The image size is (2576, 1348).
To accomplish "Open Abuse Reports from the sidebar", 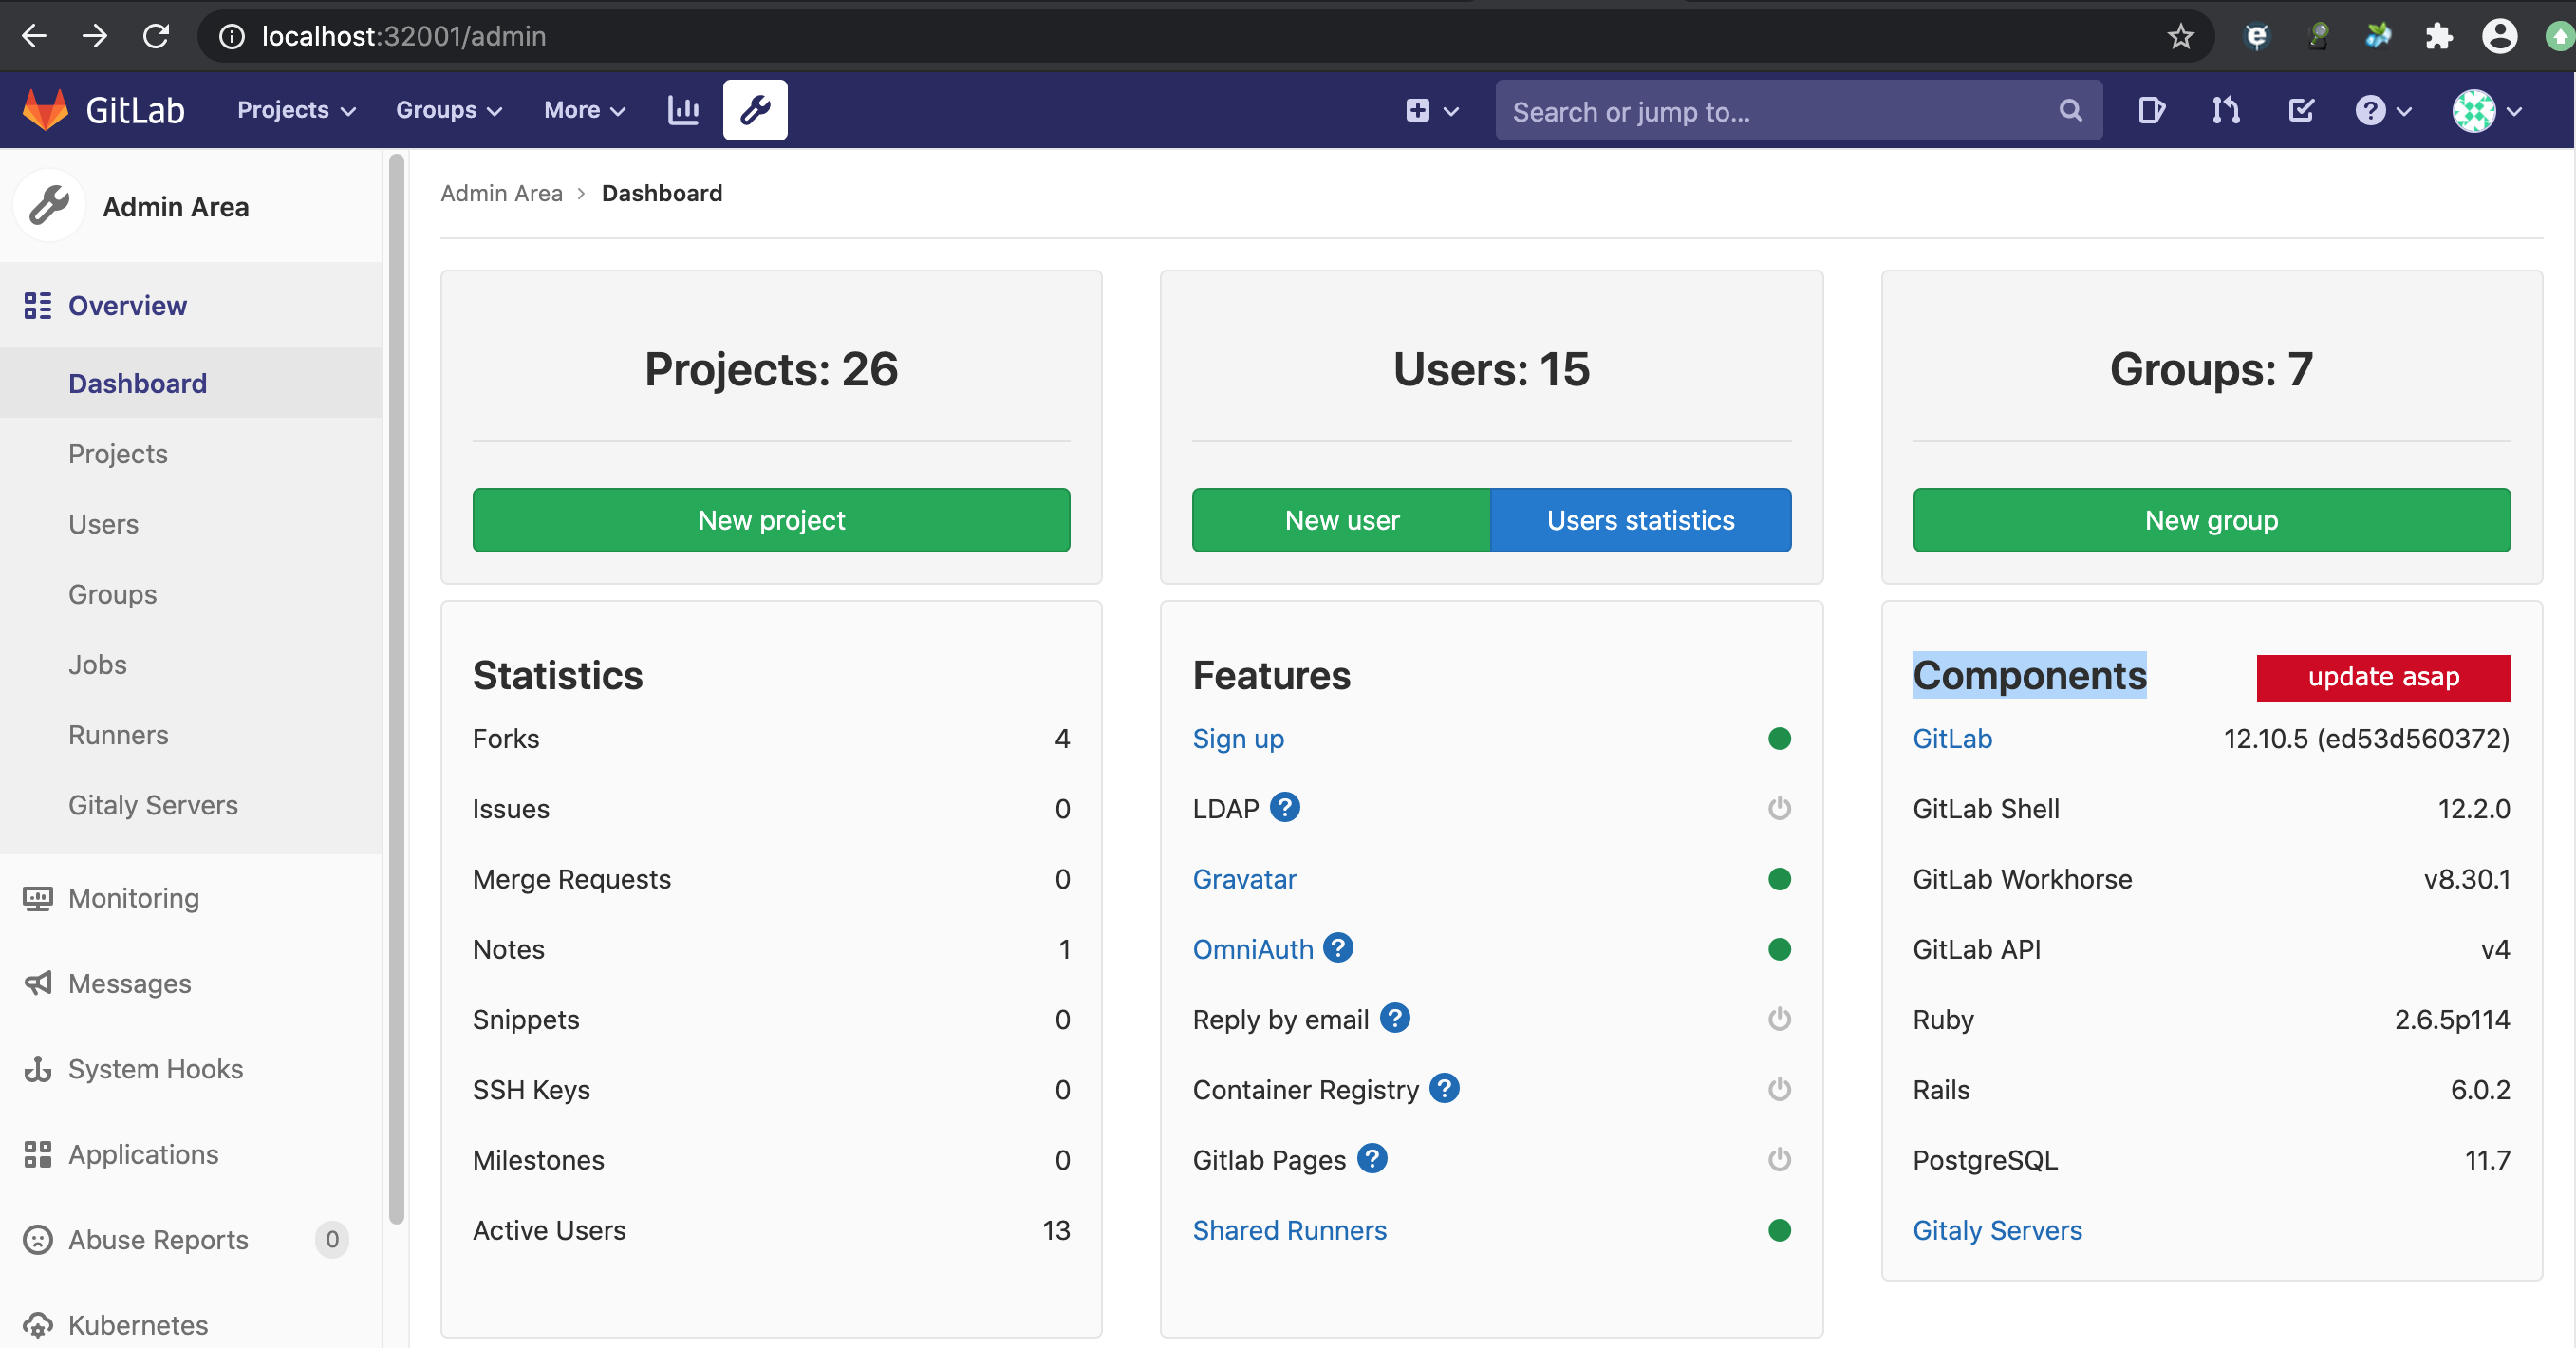I will pyautogui.click(x=157, y=1239).
